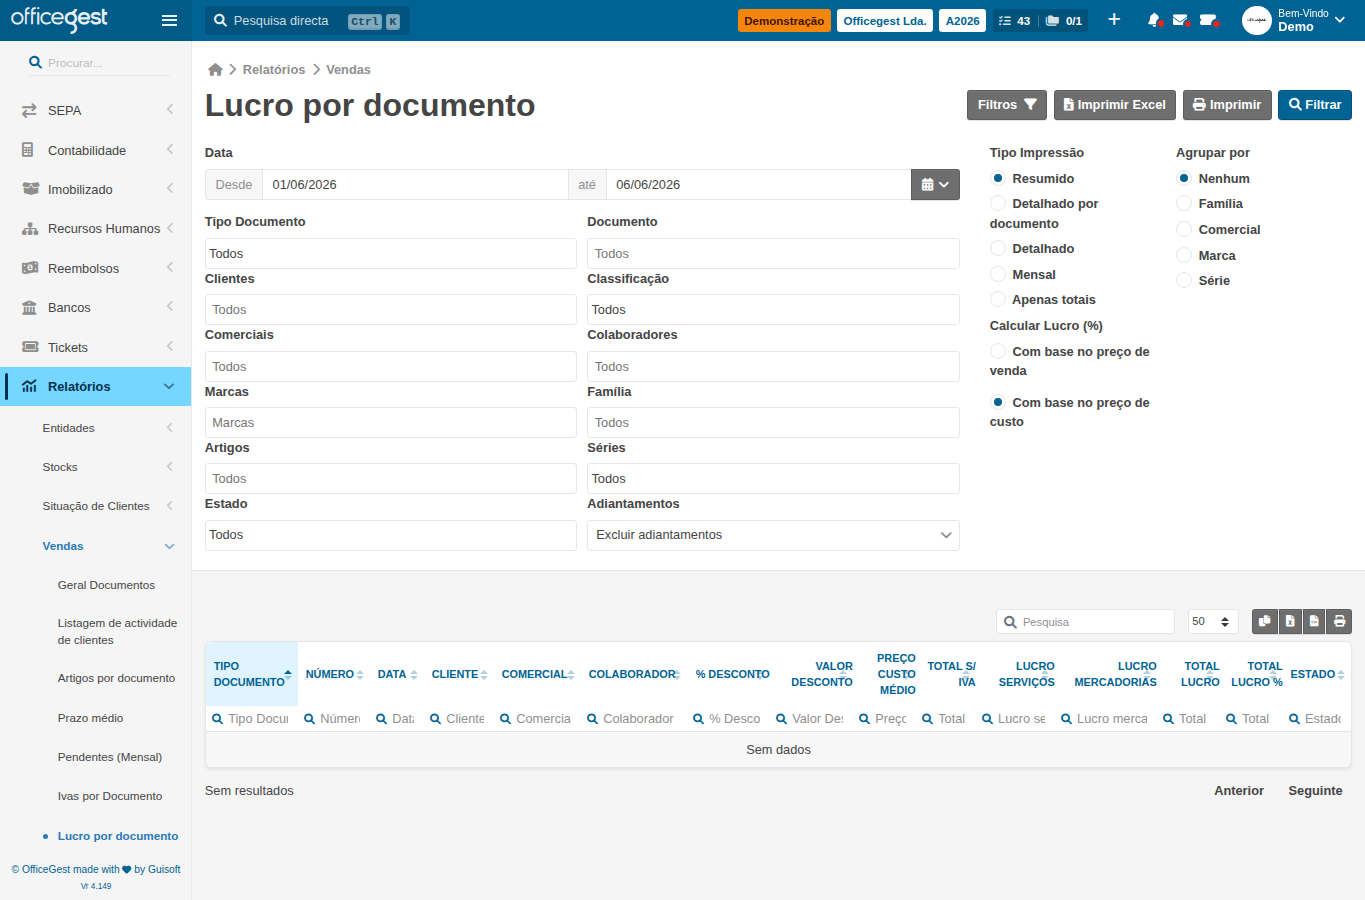Image resolution: width=1365 pixels, height=900 pixels.
Task: Open Geral Documentos report
Action: point(106,585)
